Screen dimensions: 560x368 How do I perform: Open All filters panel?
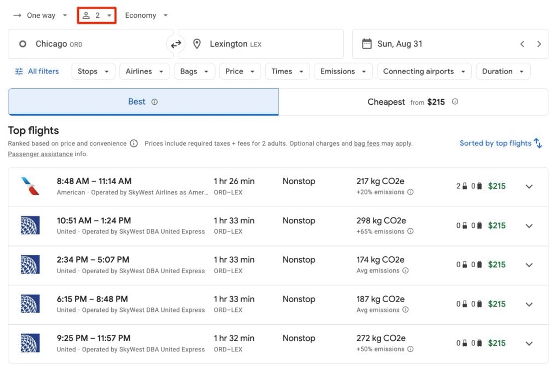pyautogui.click(x=37, y=71)
